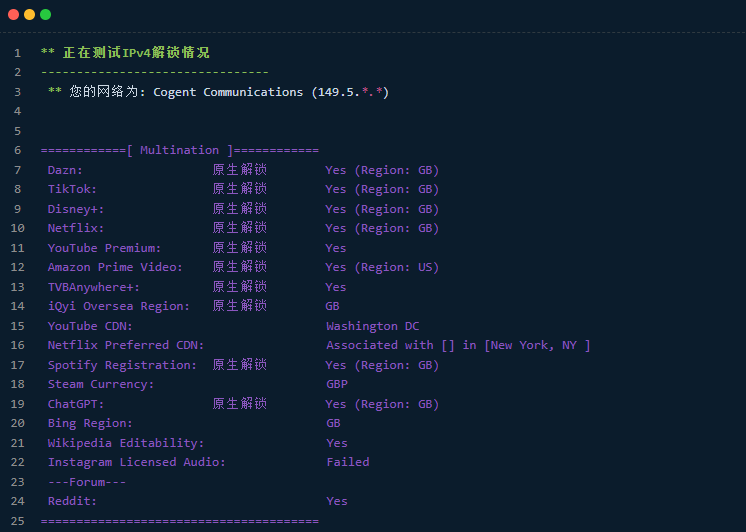Select line number 25 in the gutter
This screenshot has height=532, width=746.
pyautogui.click(x=17, y=521)
